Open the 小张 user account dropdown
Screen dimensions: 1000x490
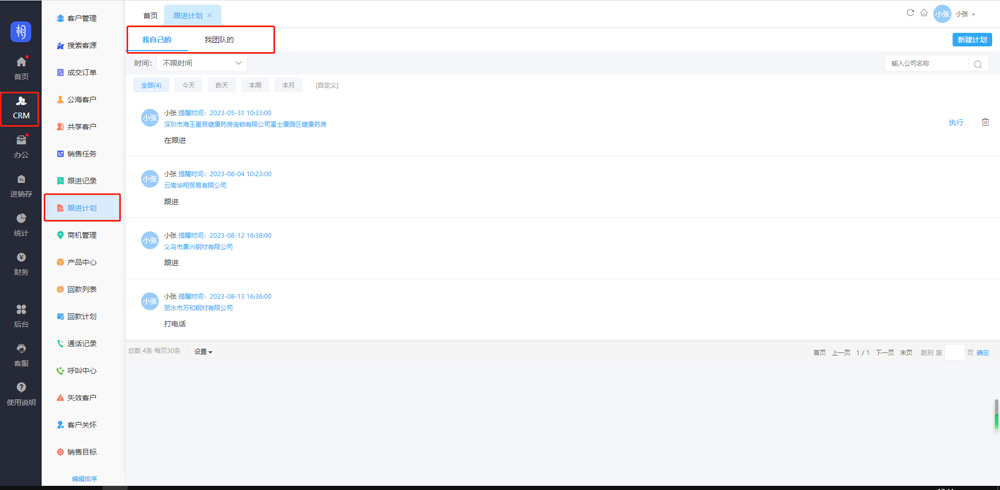955,14
